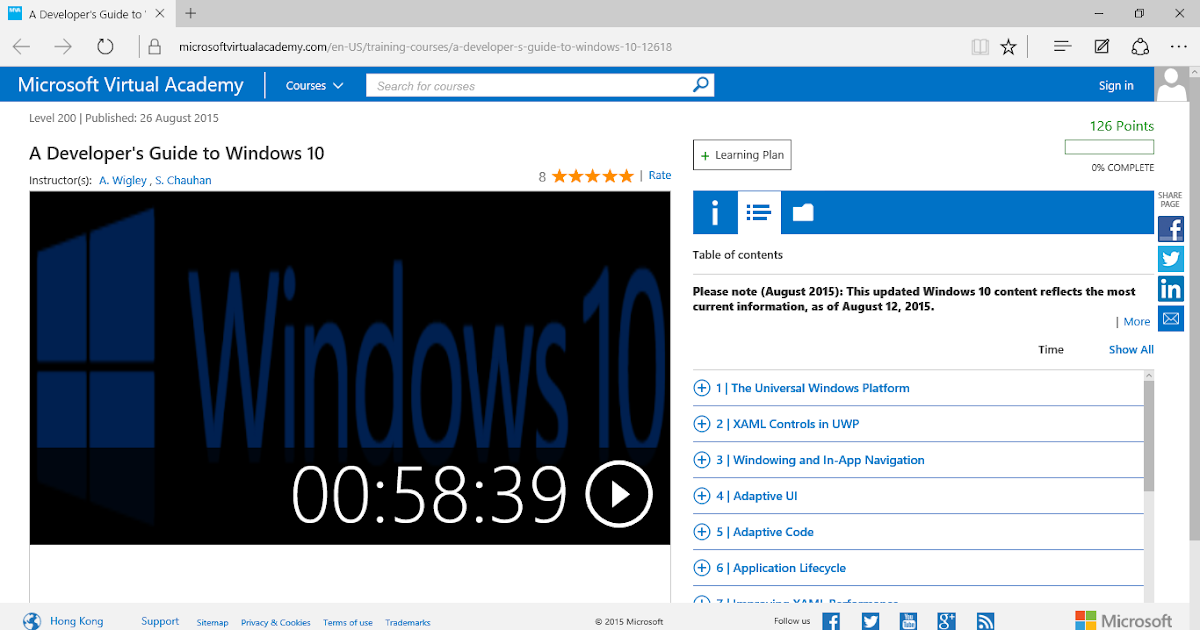1200x630 pixels.
Task: Share page on Twitter sidebar icon
Action: (1171, 258)
